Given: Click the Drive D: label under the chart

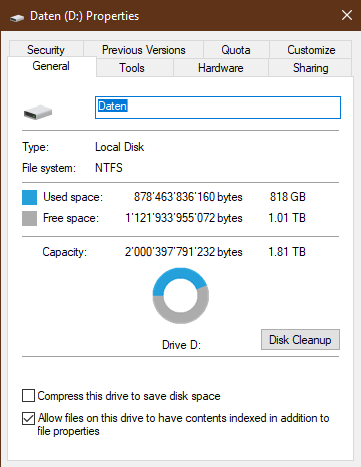Looking at the screenshot, I should coord(181,345).
